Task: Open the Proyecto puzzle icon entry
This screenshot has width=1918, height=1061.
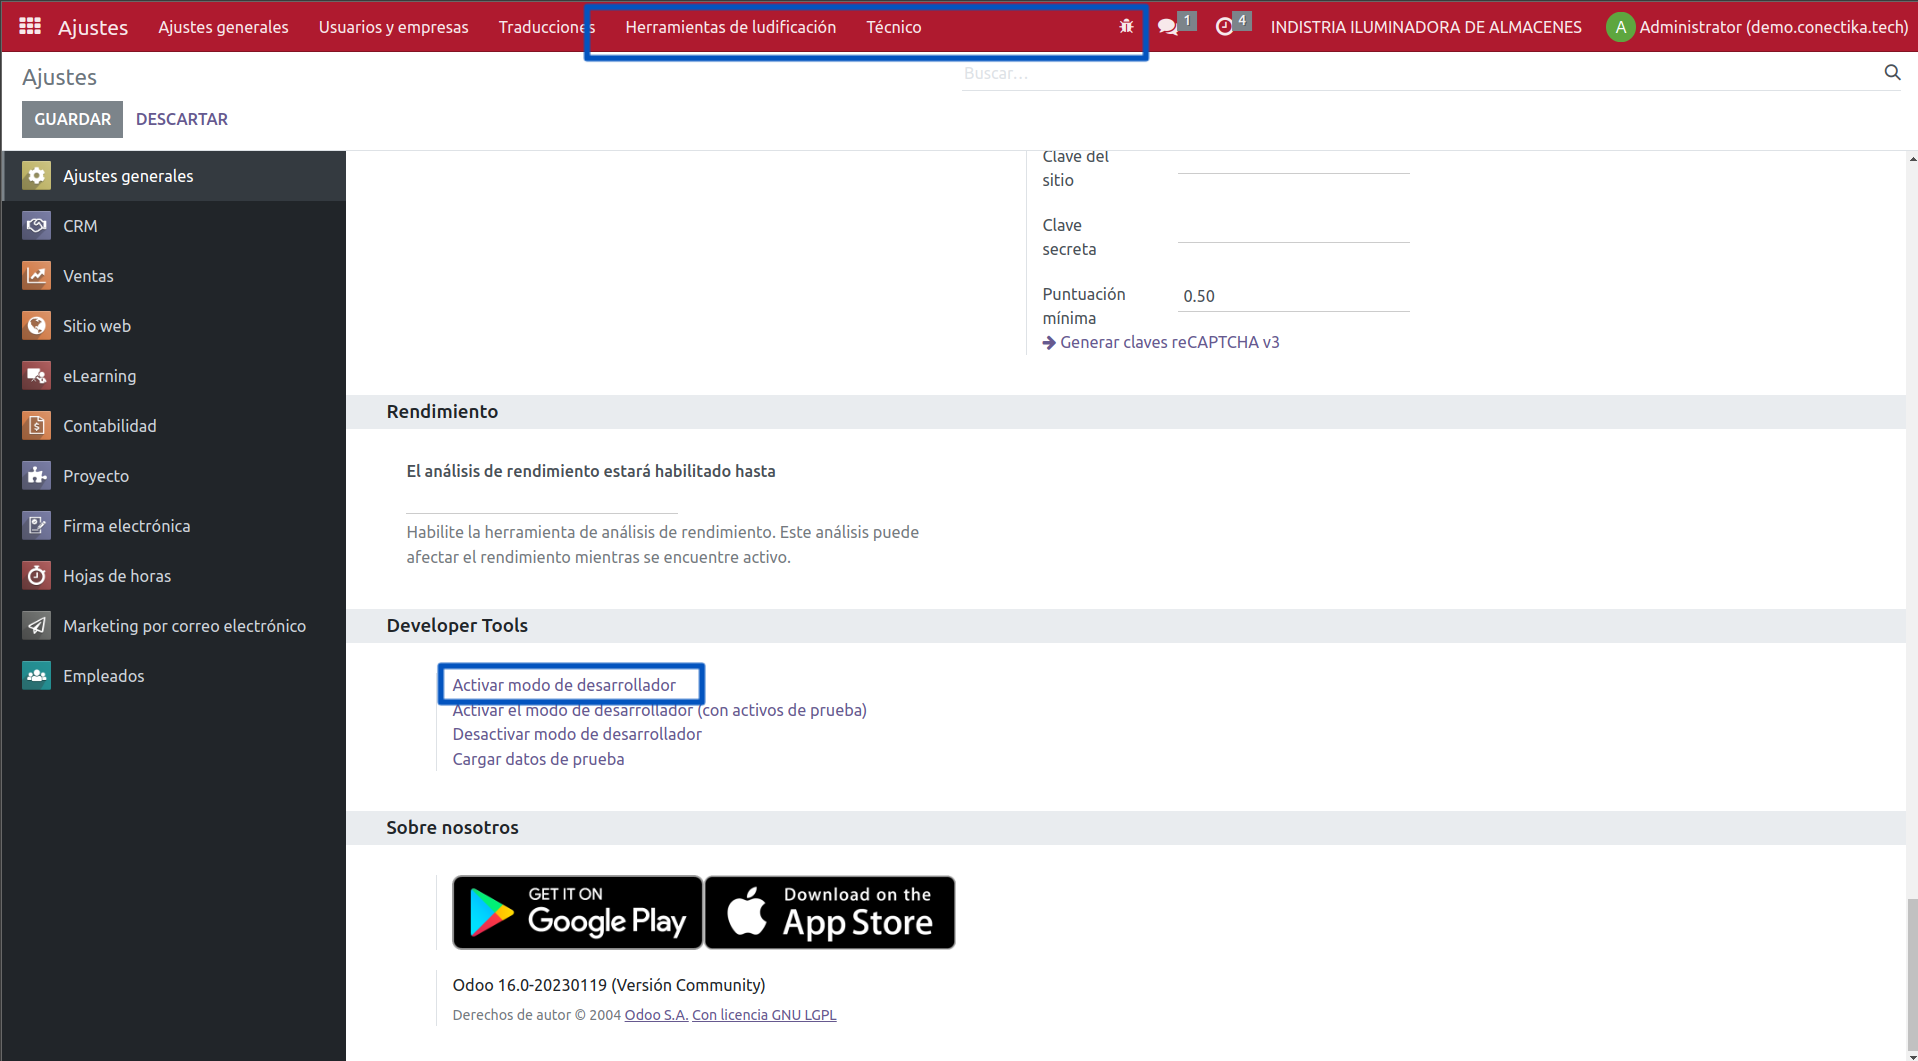Action: (37, 476)
